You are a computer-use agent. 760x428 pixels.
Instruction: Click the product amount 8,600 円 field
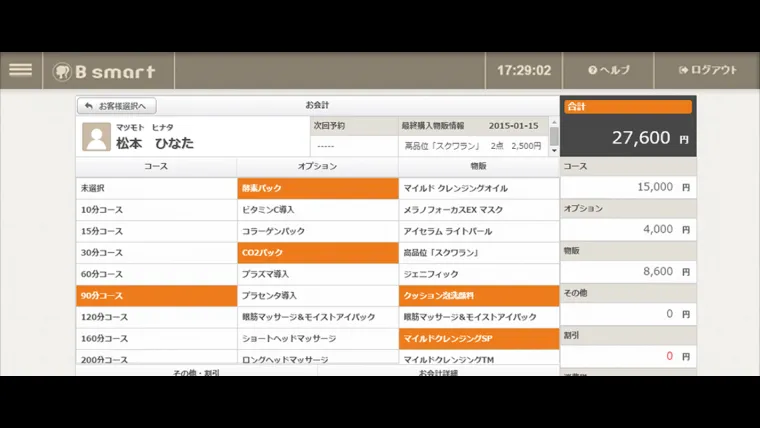tap(628, 271)
